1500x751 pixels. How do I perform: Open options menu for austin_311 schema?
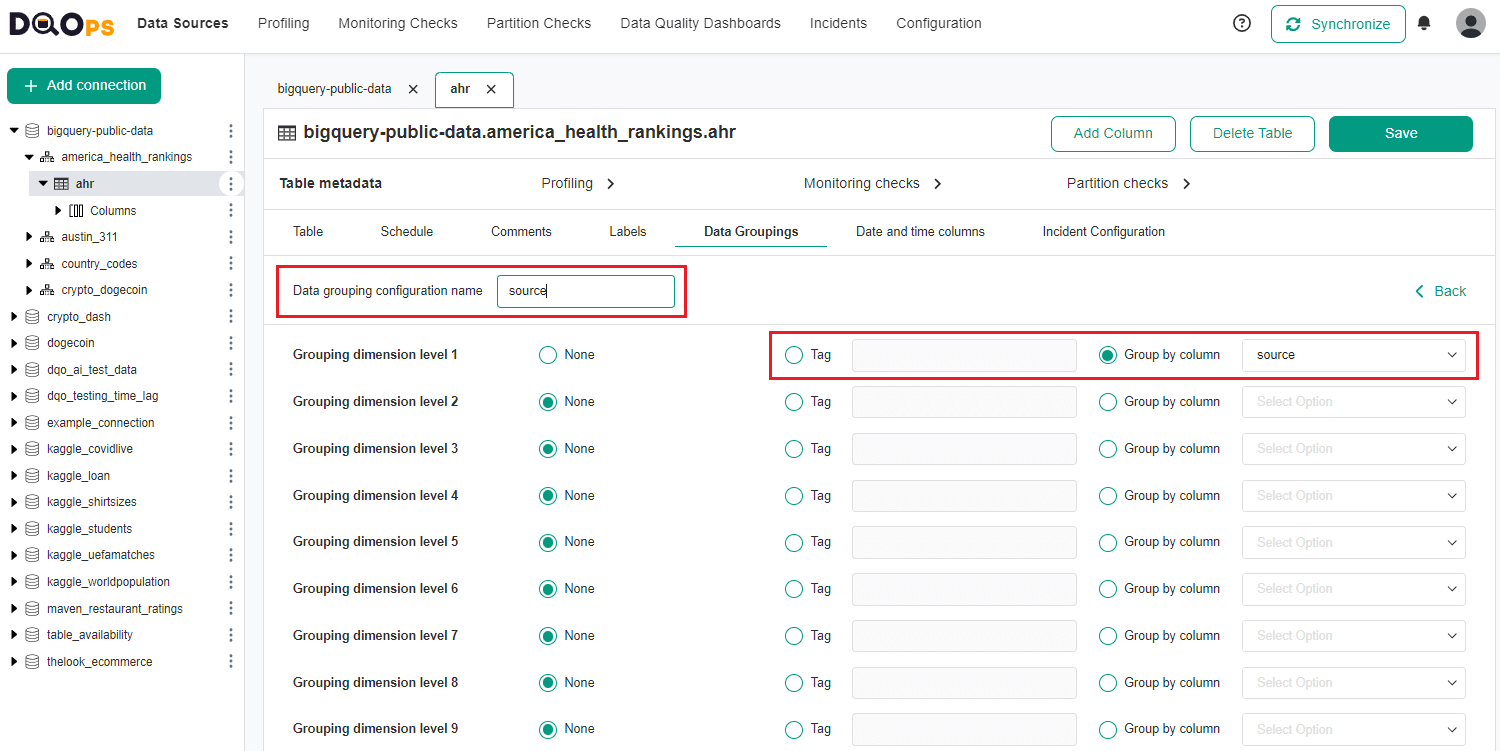click(x=231, y=237)
